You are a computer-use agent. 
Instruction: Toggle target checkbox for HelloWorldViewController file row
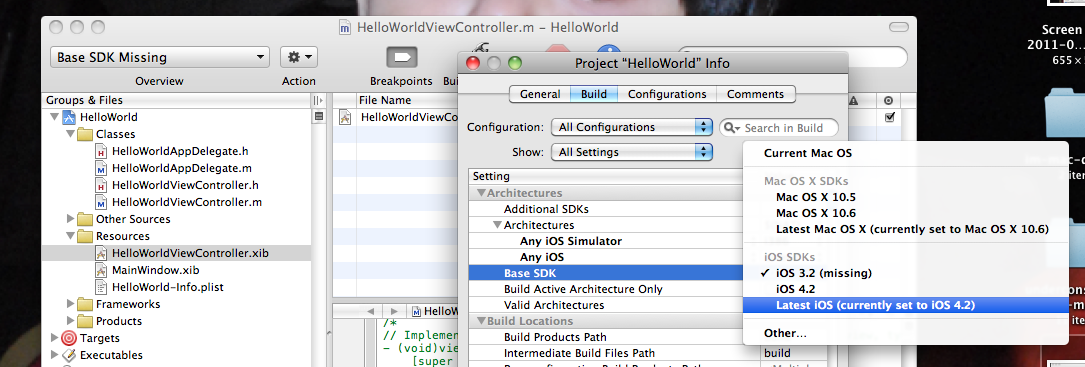pyautogui.click(x=889, y=117)
